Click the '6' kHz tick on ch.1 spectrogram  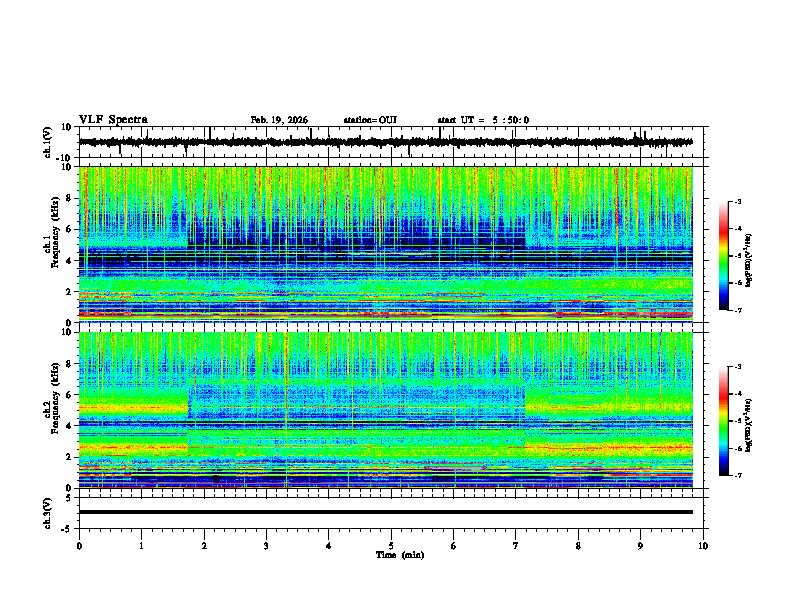coord(70,229)
